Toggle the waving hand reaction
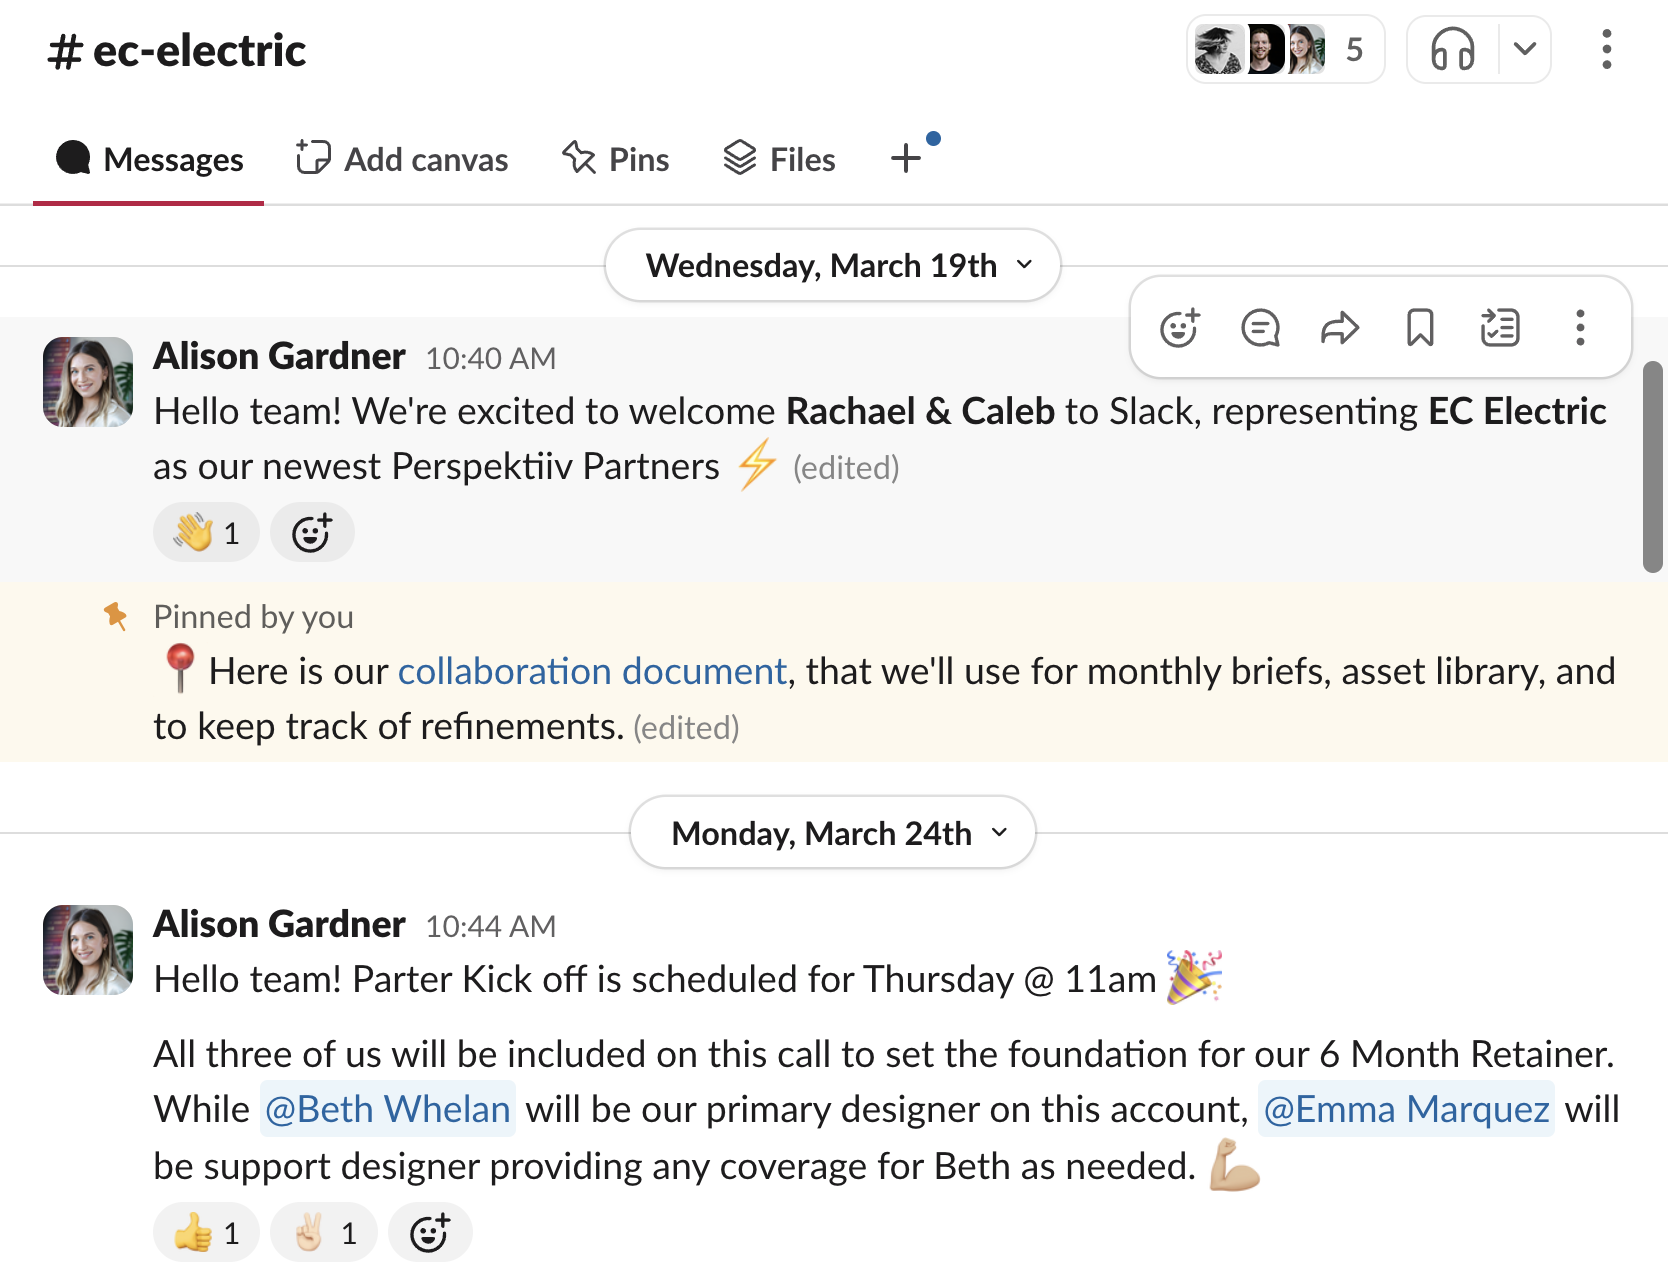Viewport: 1668px width, 1282px height. pos(206,533)
